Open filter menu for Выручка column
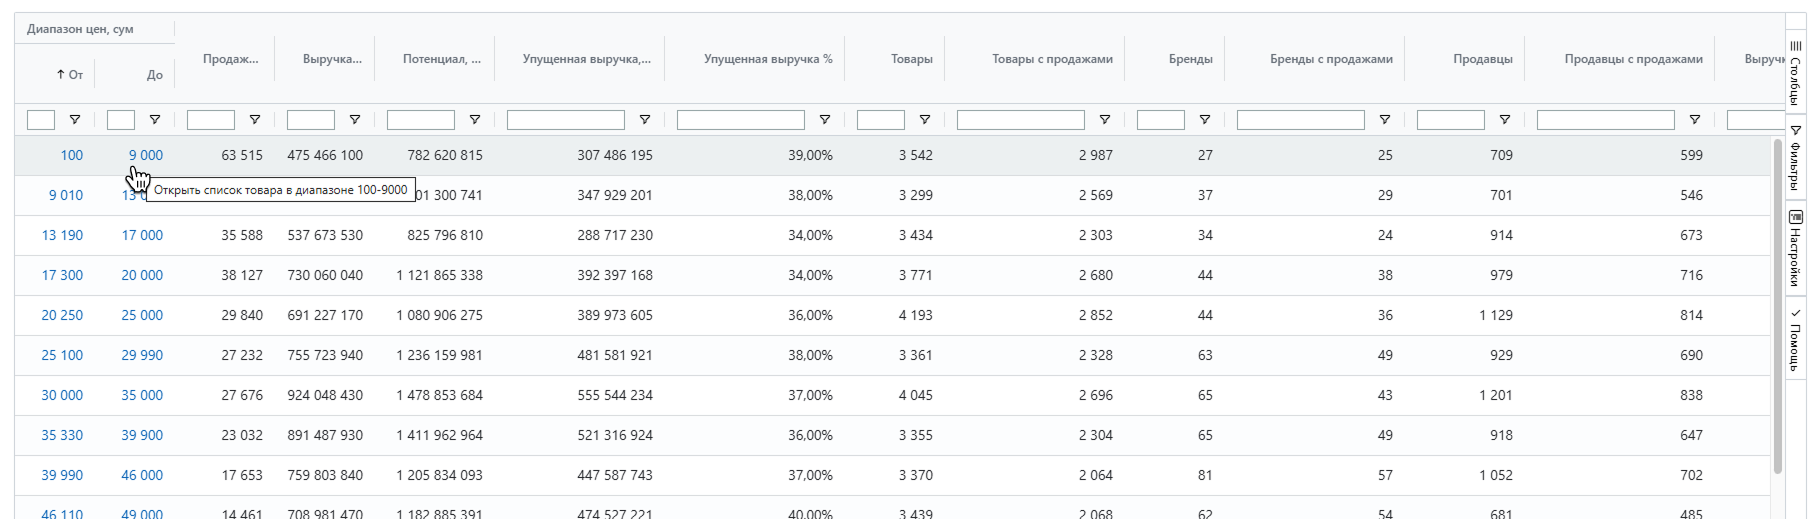 (355, 120)
